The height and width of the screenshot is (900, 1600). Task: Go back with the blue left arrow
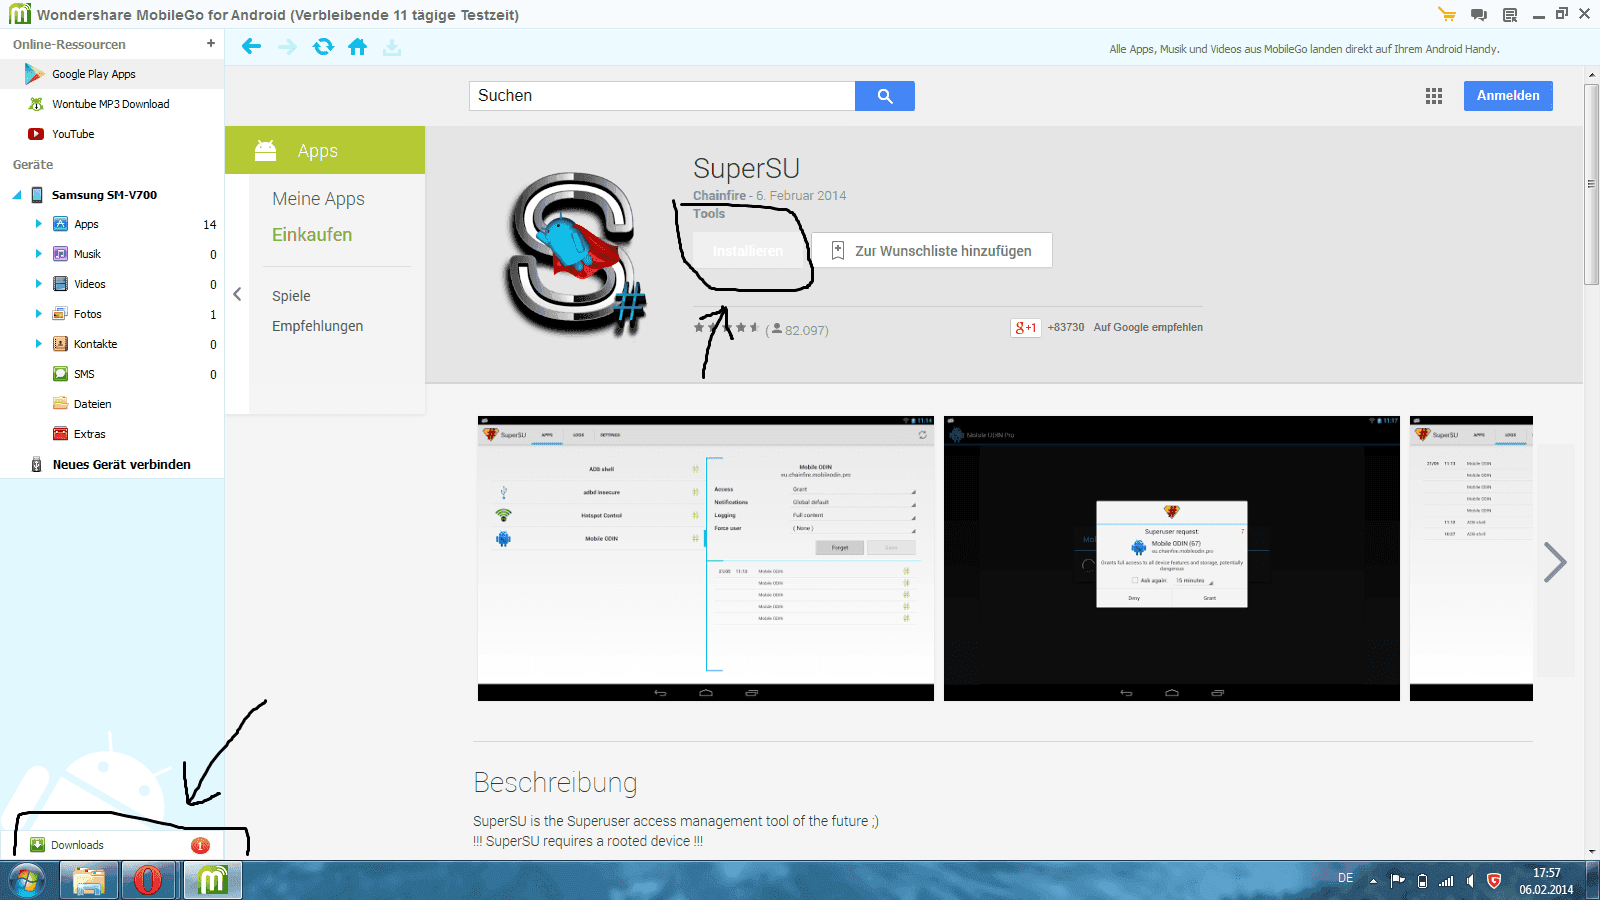tap(251, 46)
